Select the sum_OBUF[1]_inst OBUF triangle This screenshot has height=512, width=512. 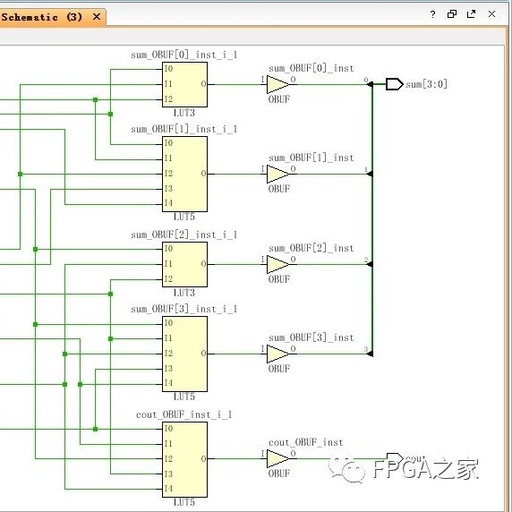(x=277, y=174)
